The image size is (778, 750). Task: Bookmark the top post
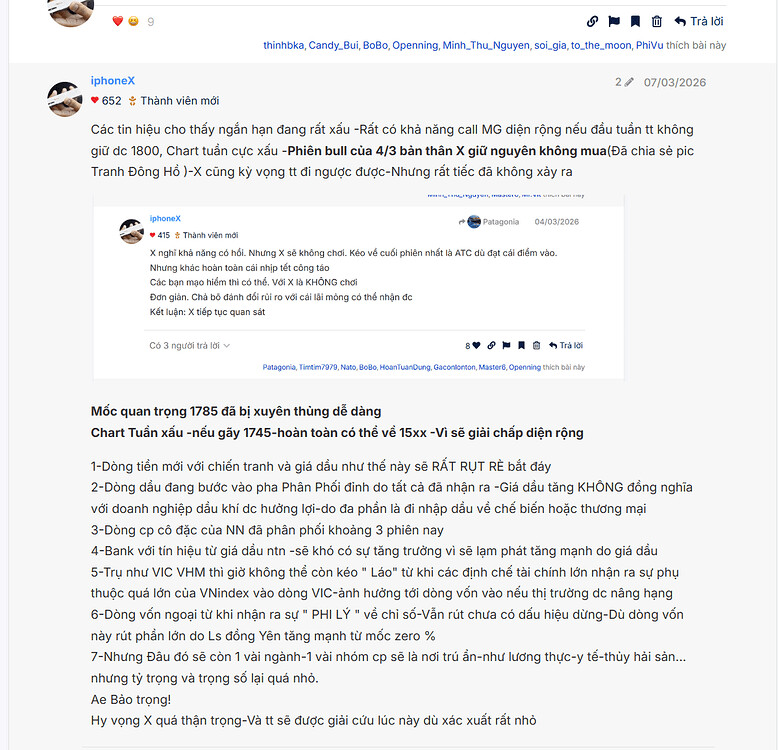coord(635,21)
